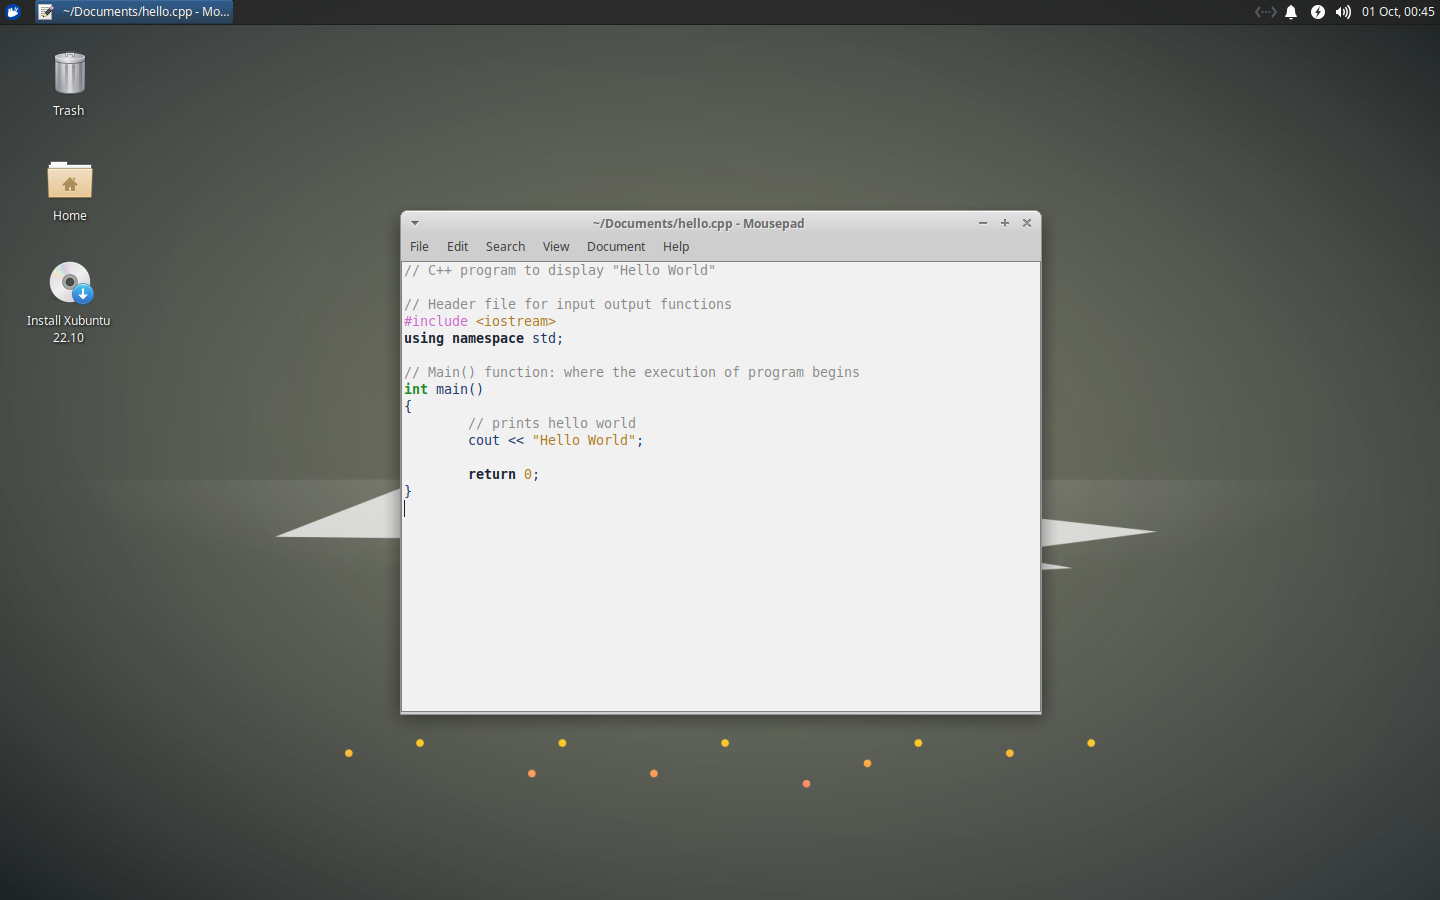Viewport: 1440px width, 900px height.
Task: Open the notification bell indicator
Action: coord(1291,11)
